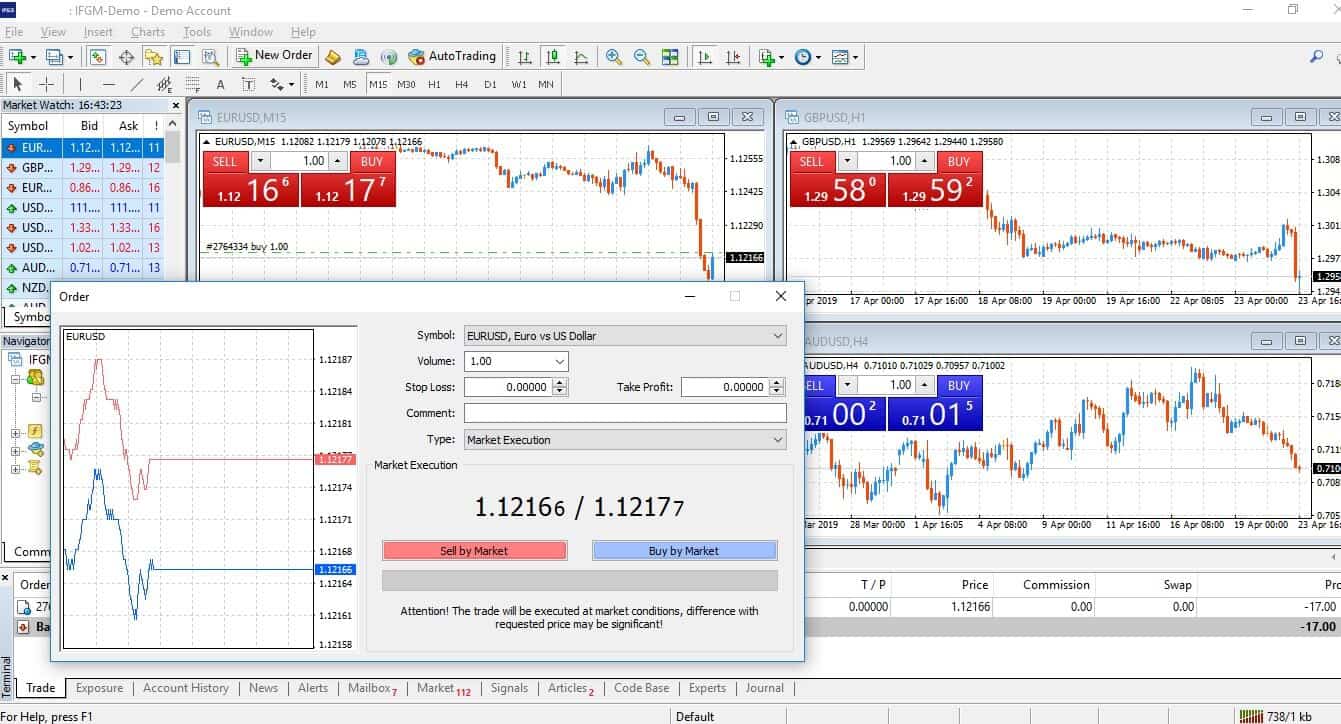Select the M30 timeframe button
The image size is (1341, 724).
[406, 84]
